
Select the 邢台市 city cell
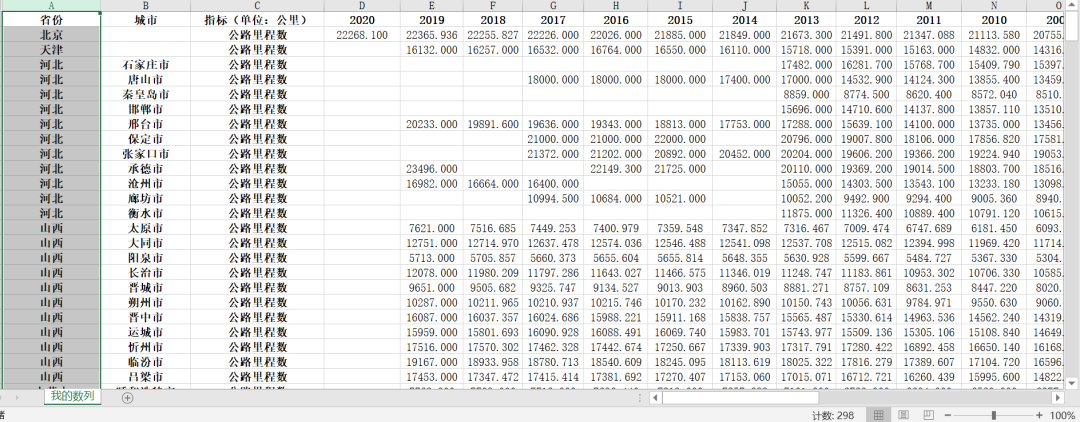click(146, 125)
